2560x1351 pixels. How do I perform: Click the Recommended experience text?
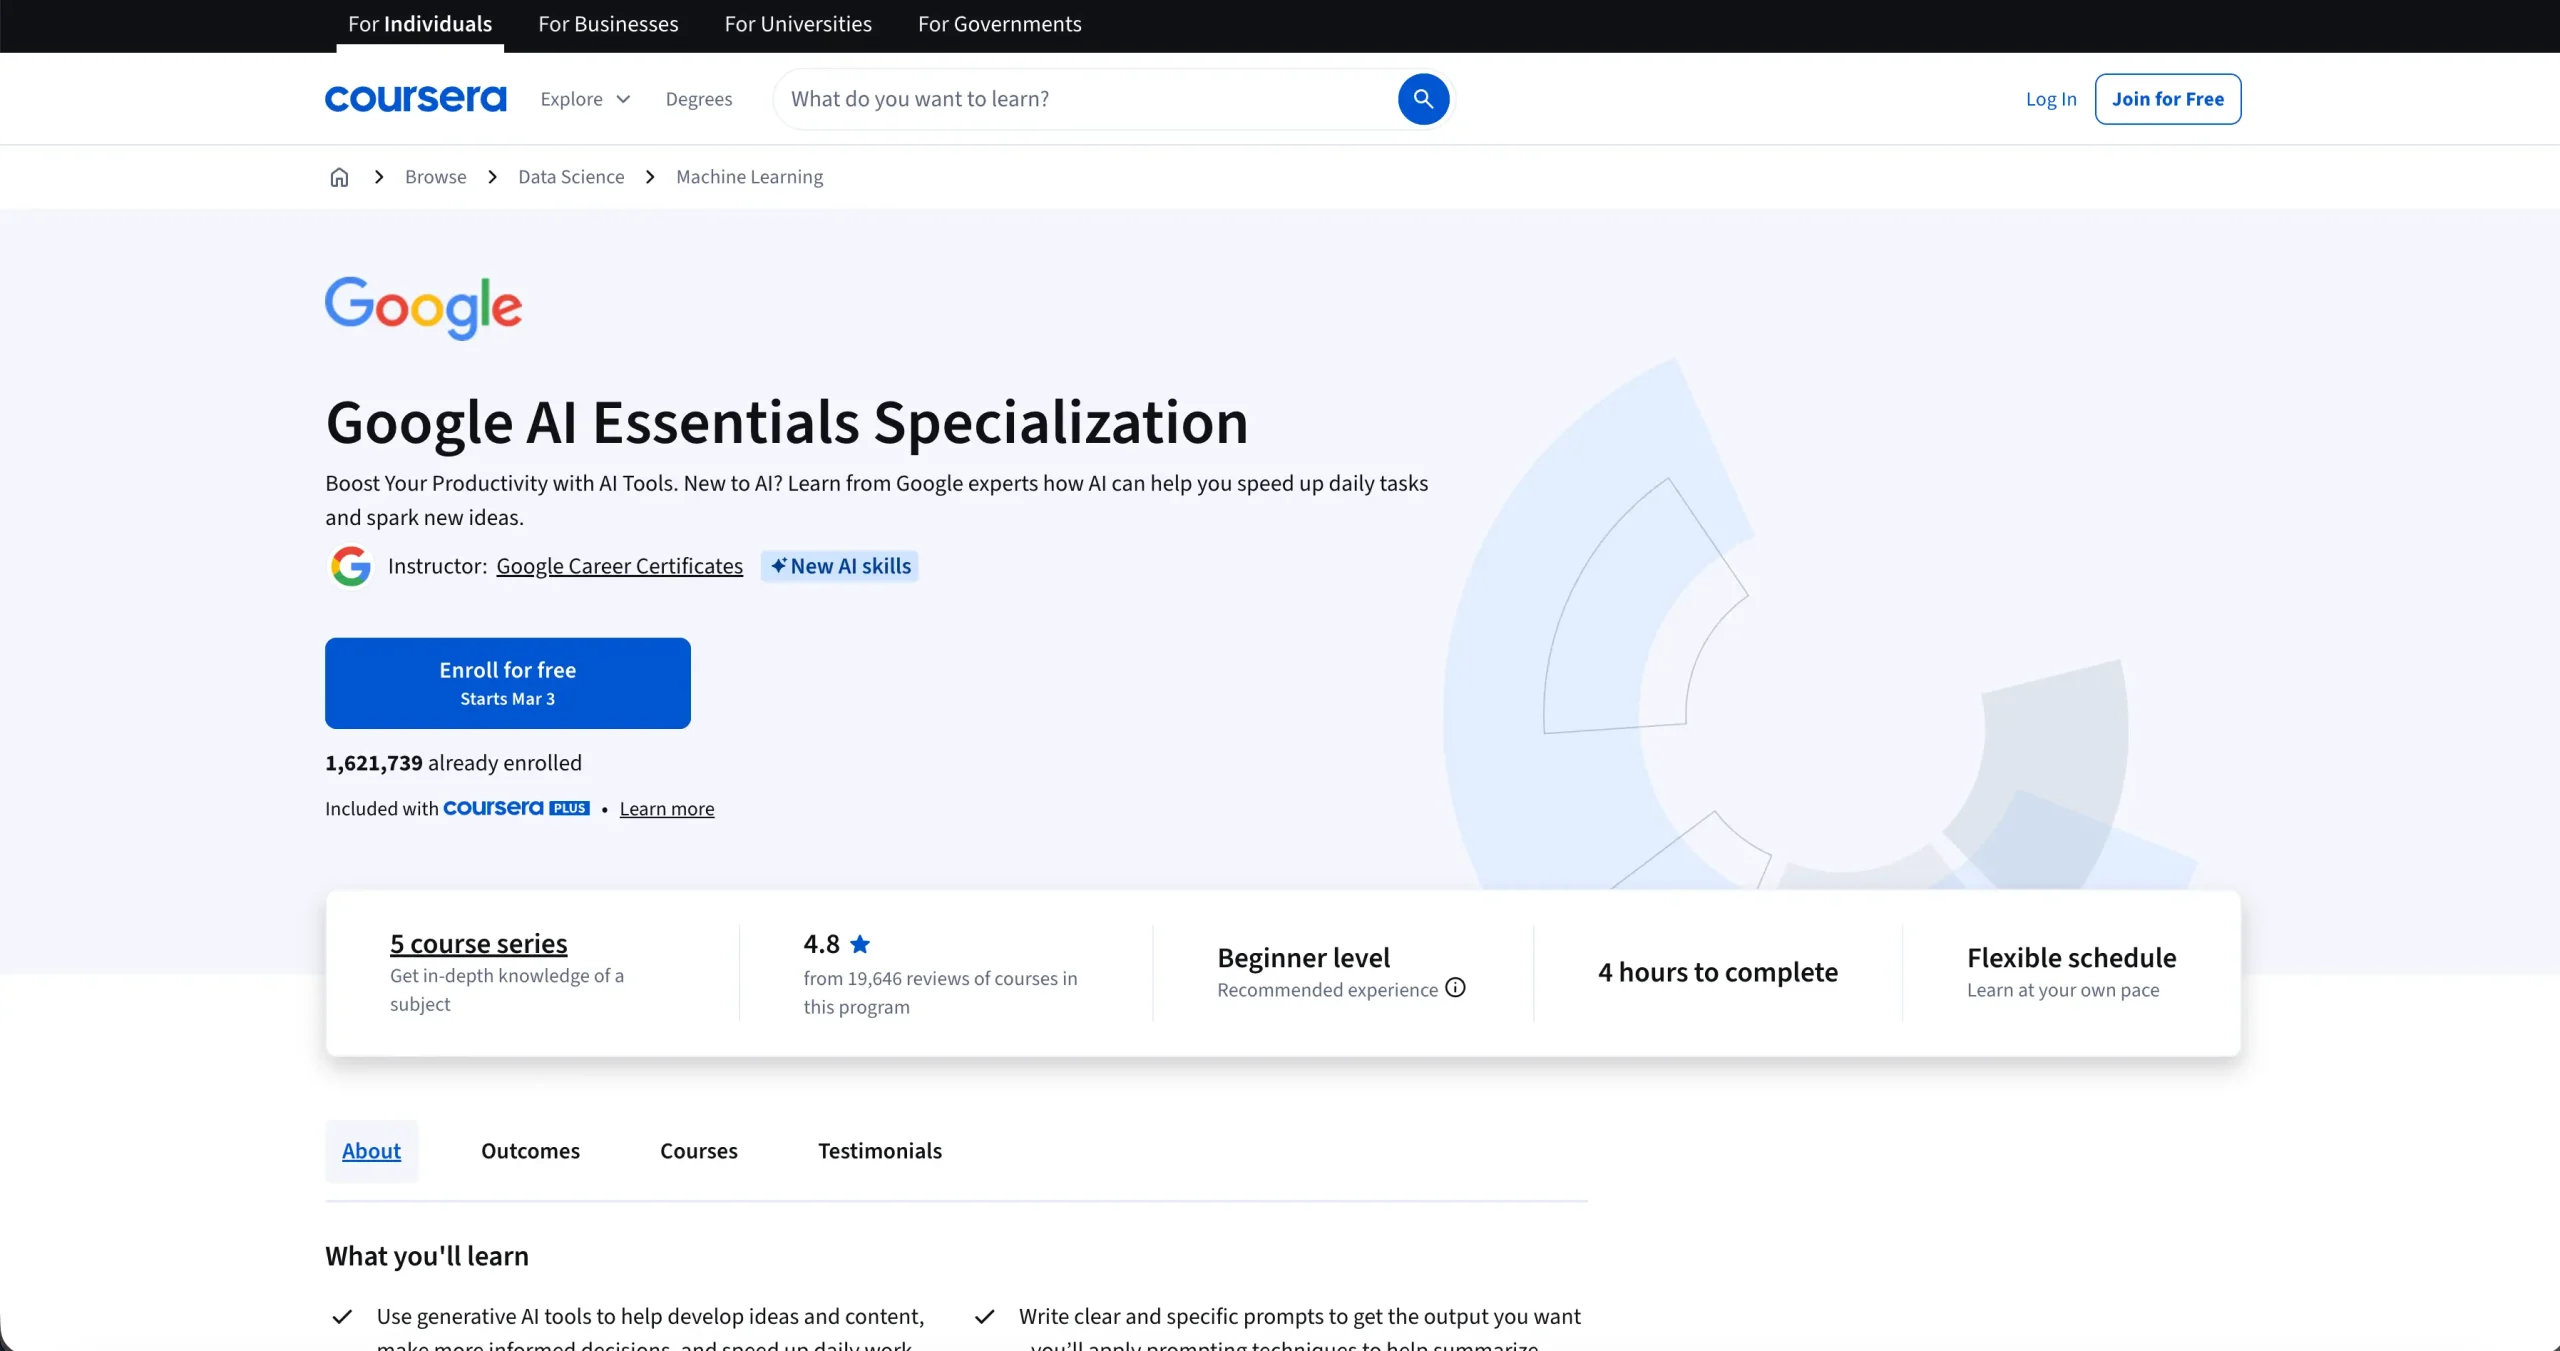pos(1328,990)
